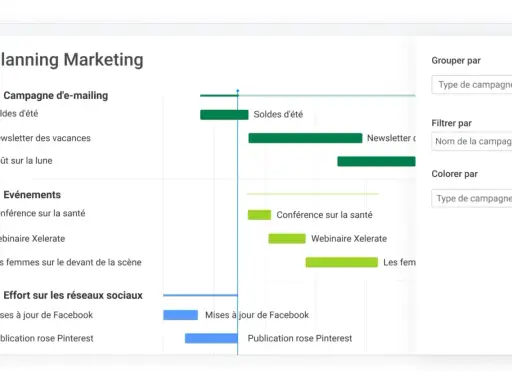Select the dark green Soldes d'été Gantt bar

[224, 115]
